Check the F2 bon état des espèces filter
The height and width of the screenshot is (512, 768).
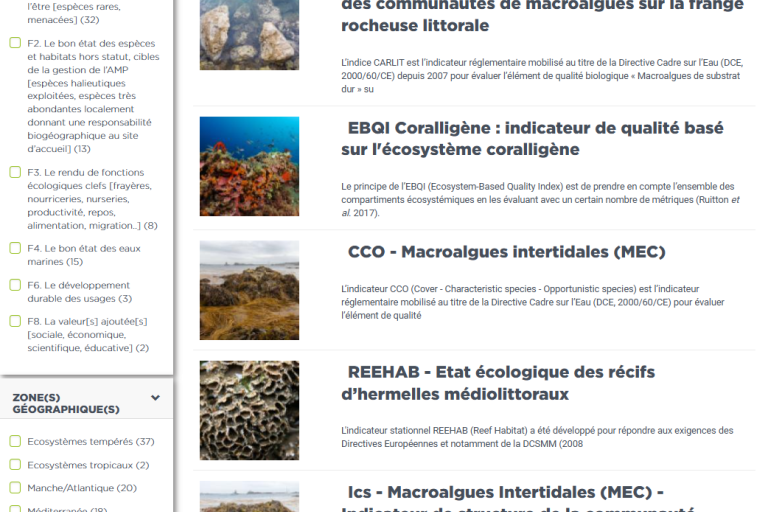point(15,43)
